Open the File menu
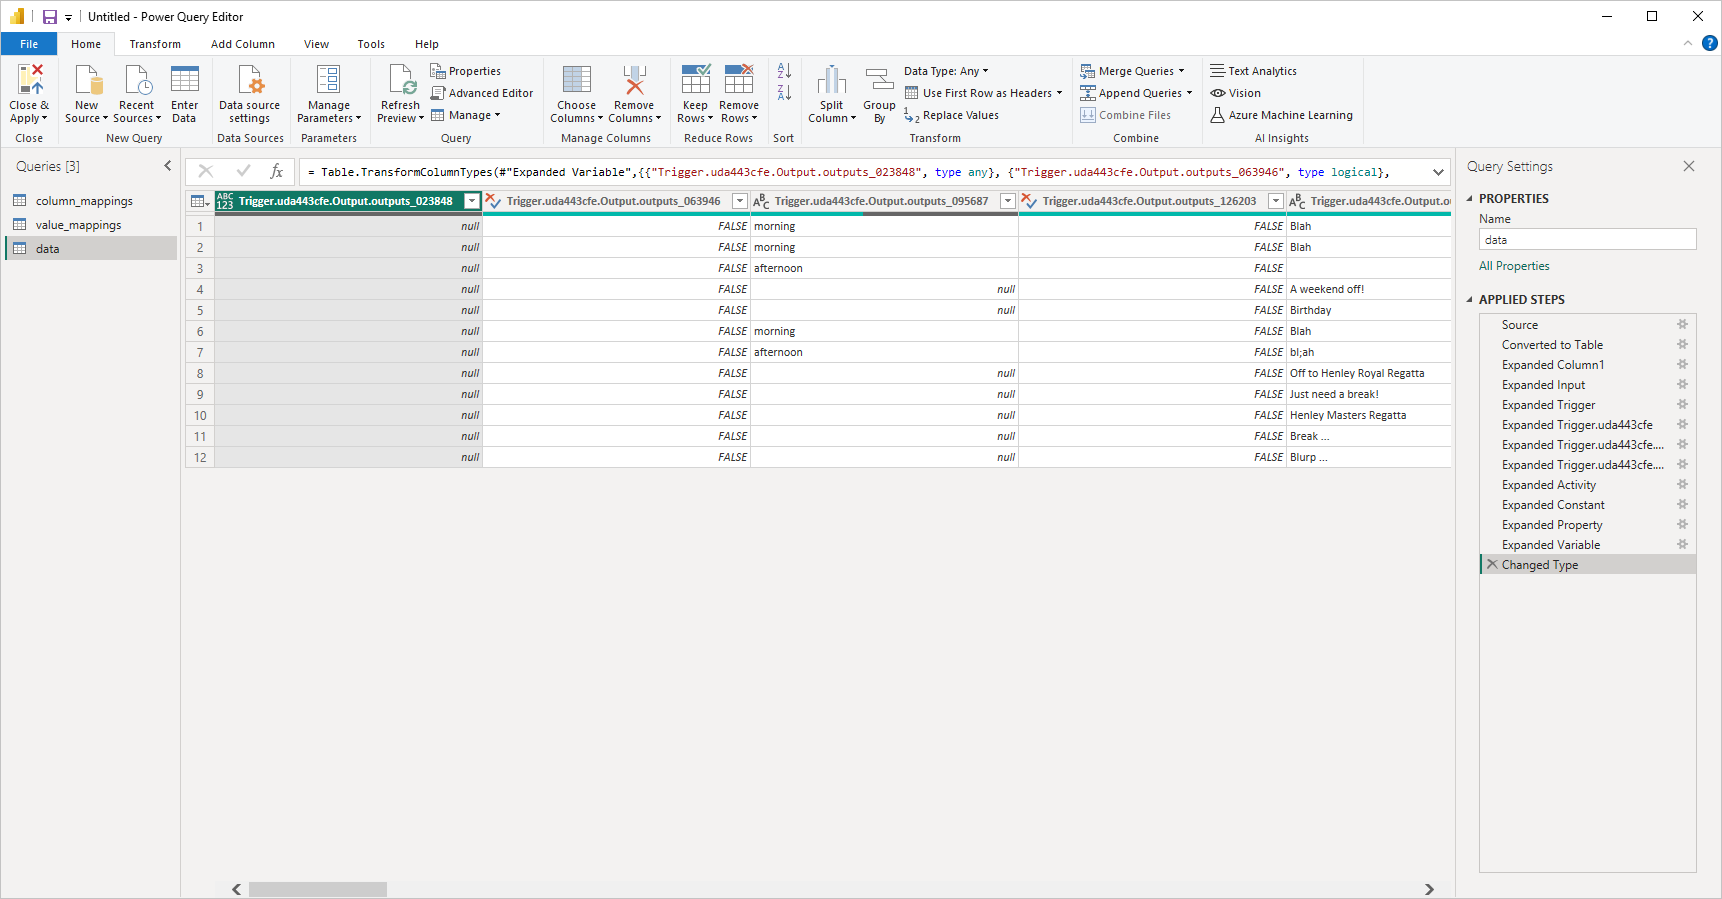This screenshot has width=1722, height=899. 29,44
